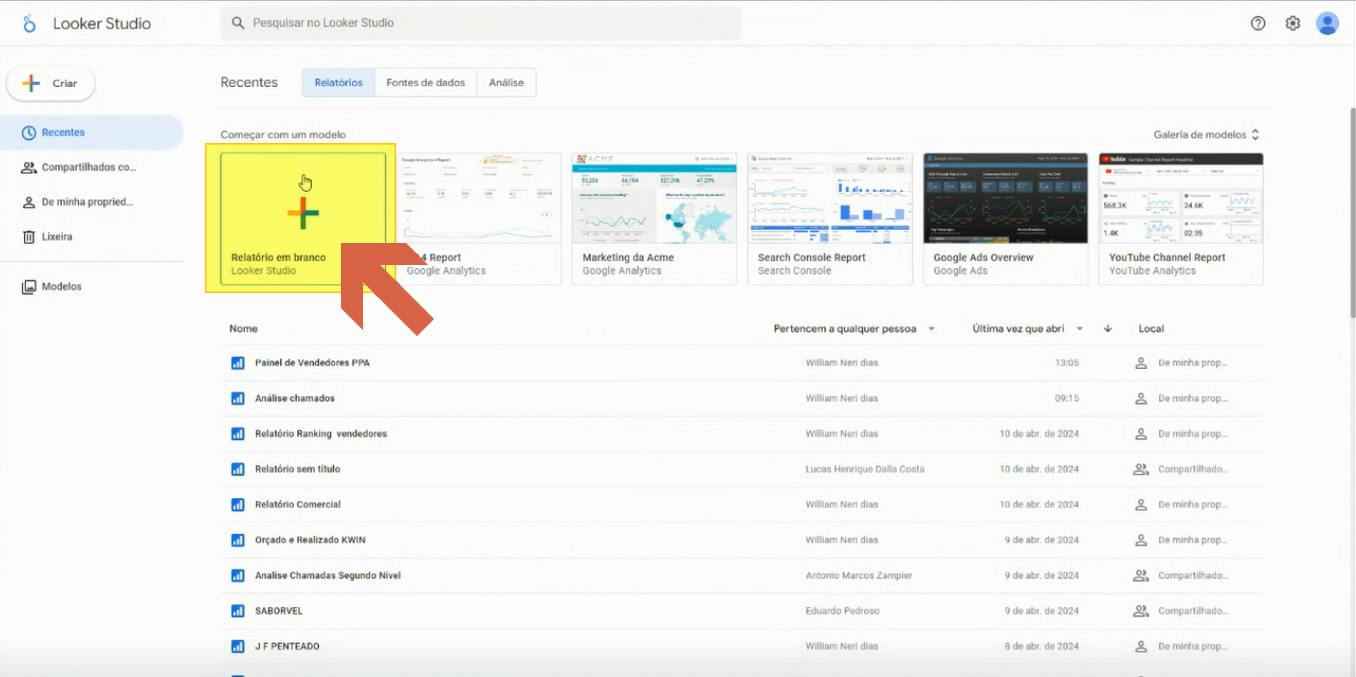The width and height of the screenshot is (1356, 677).
Task: Click shared people icon in Relatório sem título row
Action: pos(1141,469)
